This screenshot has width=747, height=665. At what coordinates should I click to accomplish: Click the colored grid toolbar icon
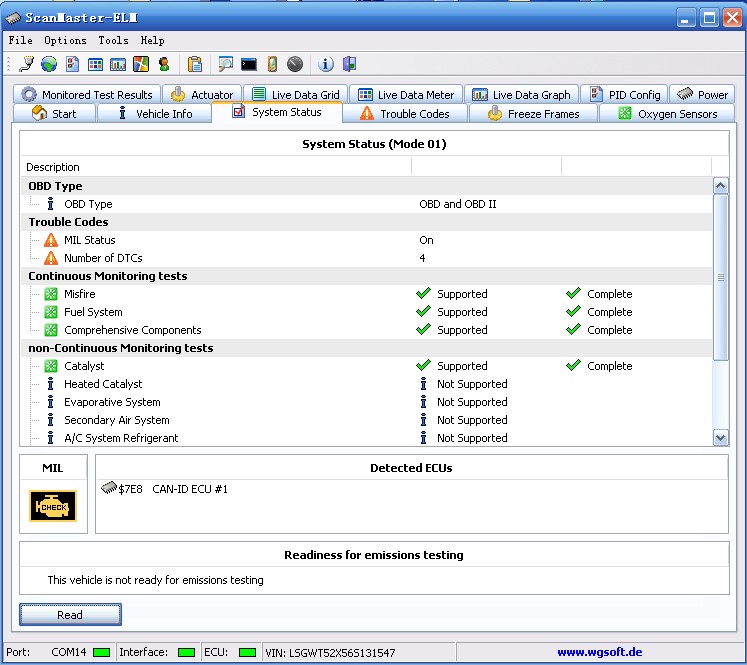pos(95,64)
